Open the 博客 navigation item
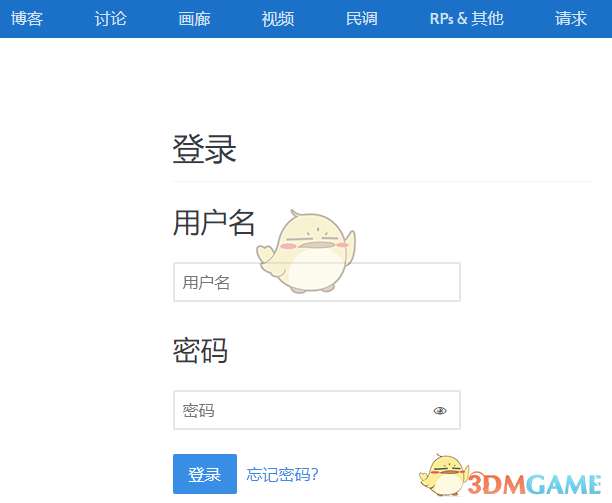The height and width of the screenshot is (503, 612). (x=27, y=19)
